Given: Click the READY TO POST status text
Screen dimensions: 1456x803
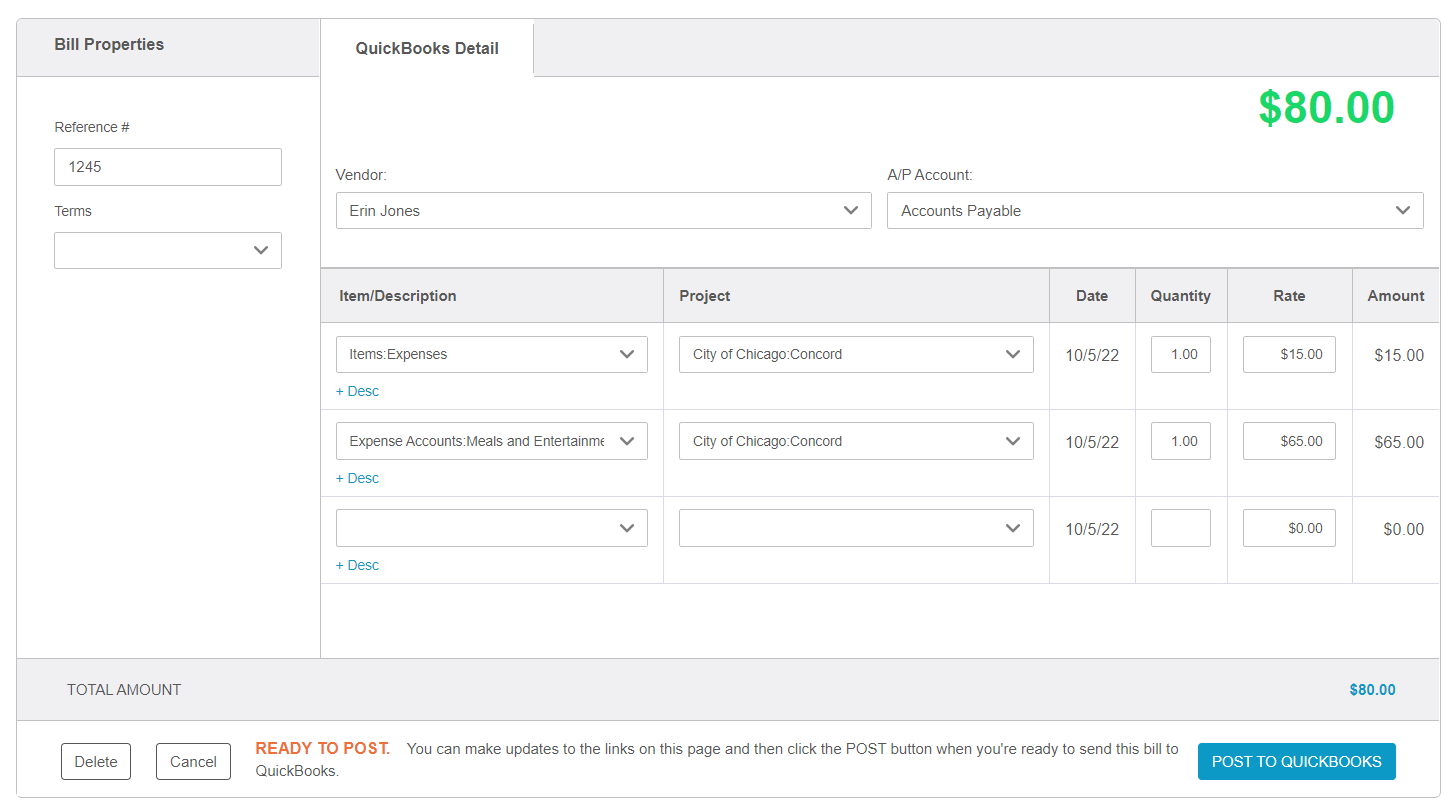Looking at the screenshot, I should (x=322, y=748).
